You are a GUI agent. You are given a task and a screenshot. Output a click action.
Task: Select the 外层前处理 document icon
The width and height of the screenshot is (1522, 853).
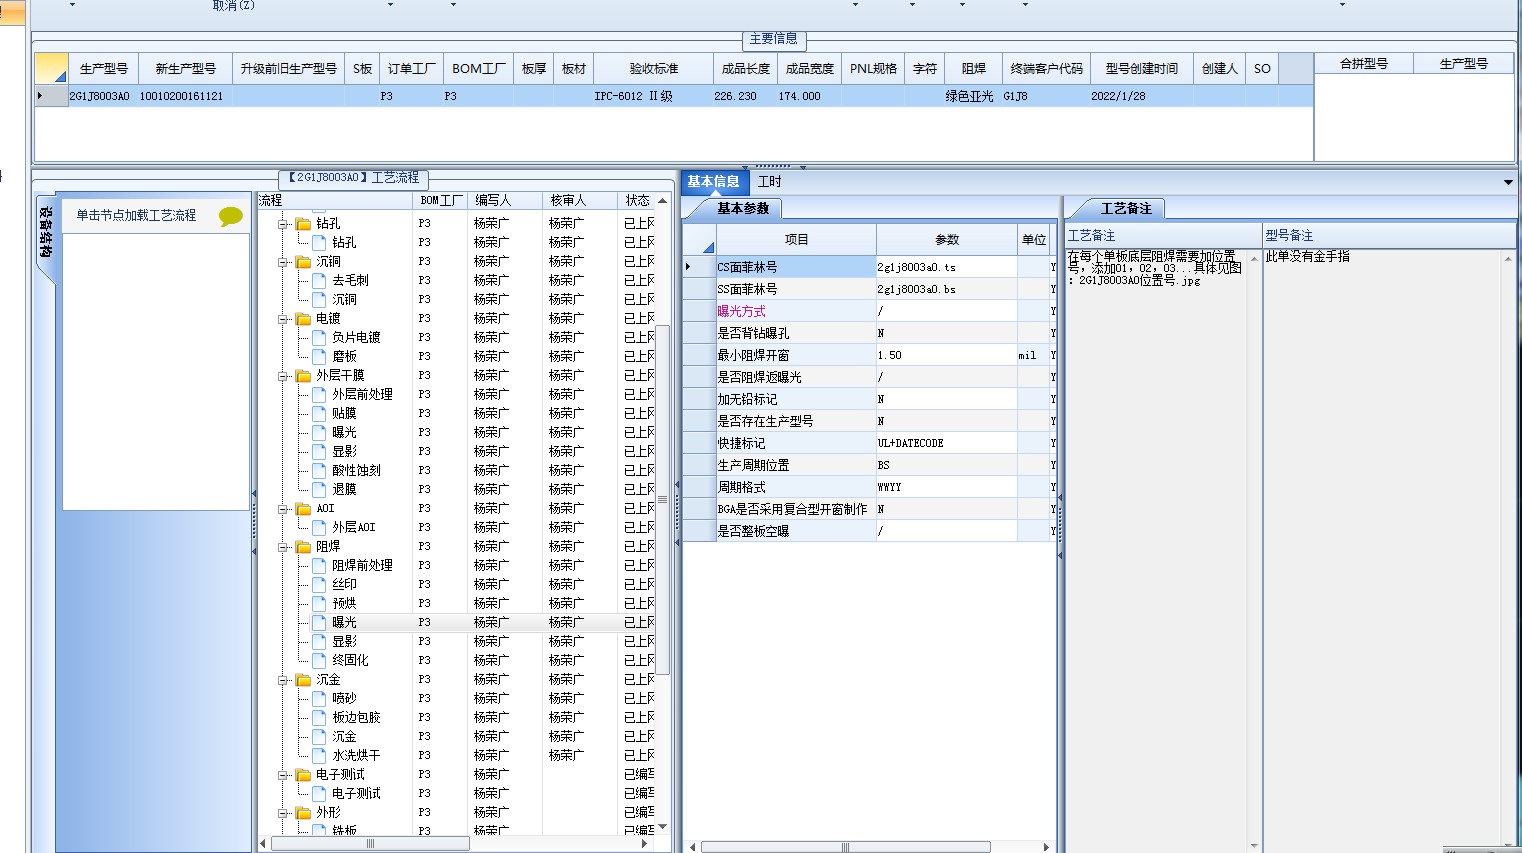[x=319, y=394]
